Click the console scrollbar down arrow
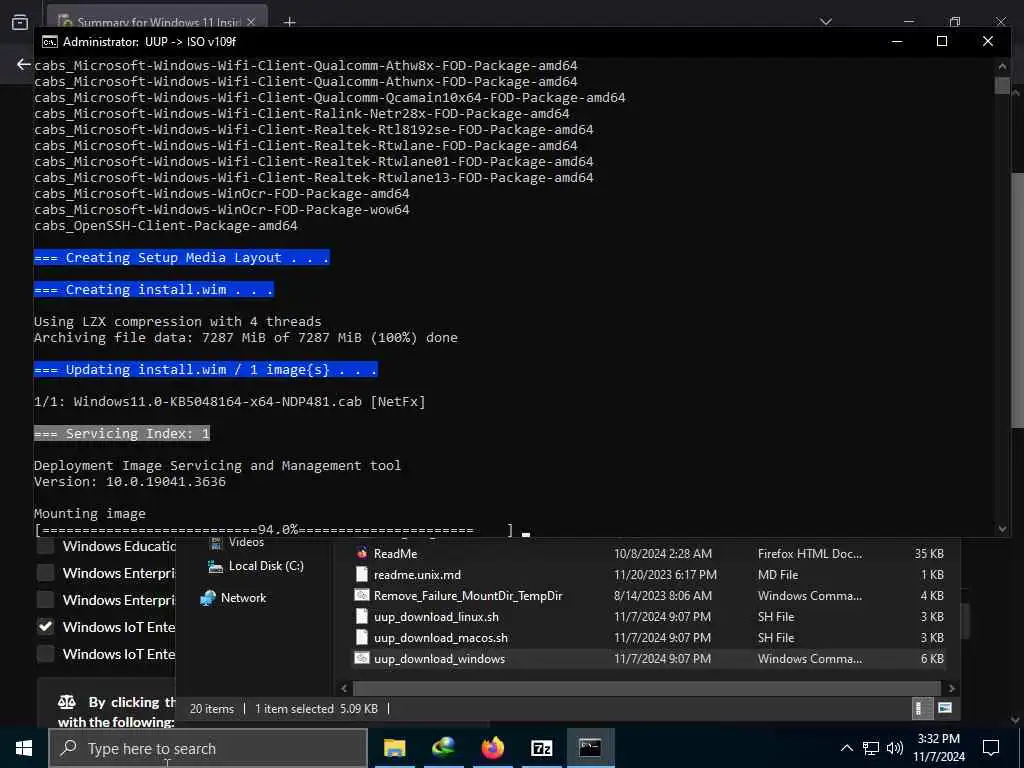The image size is (1024, 768). click(1002, 529)
